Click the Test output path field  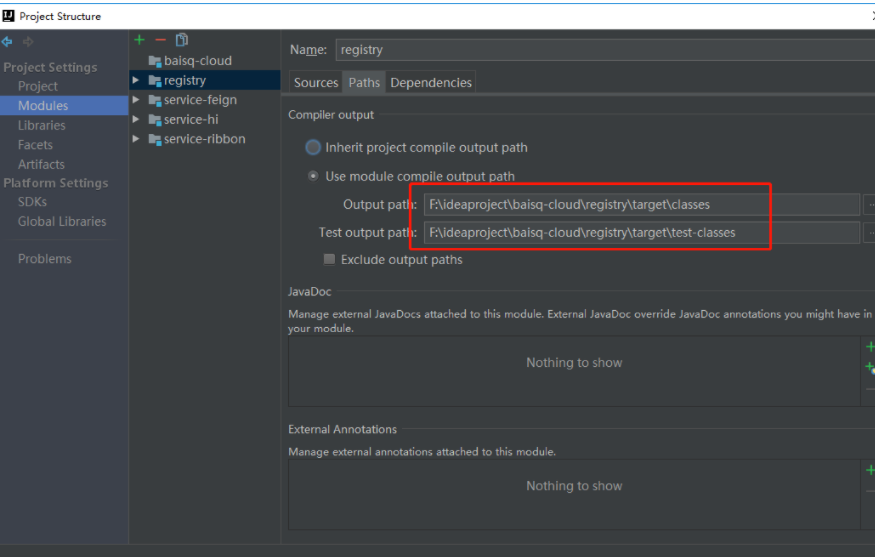(x=642, y=232)
